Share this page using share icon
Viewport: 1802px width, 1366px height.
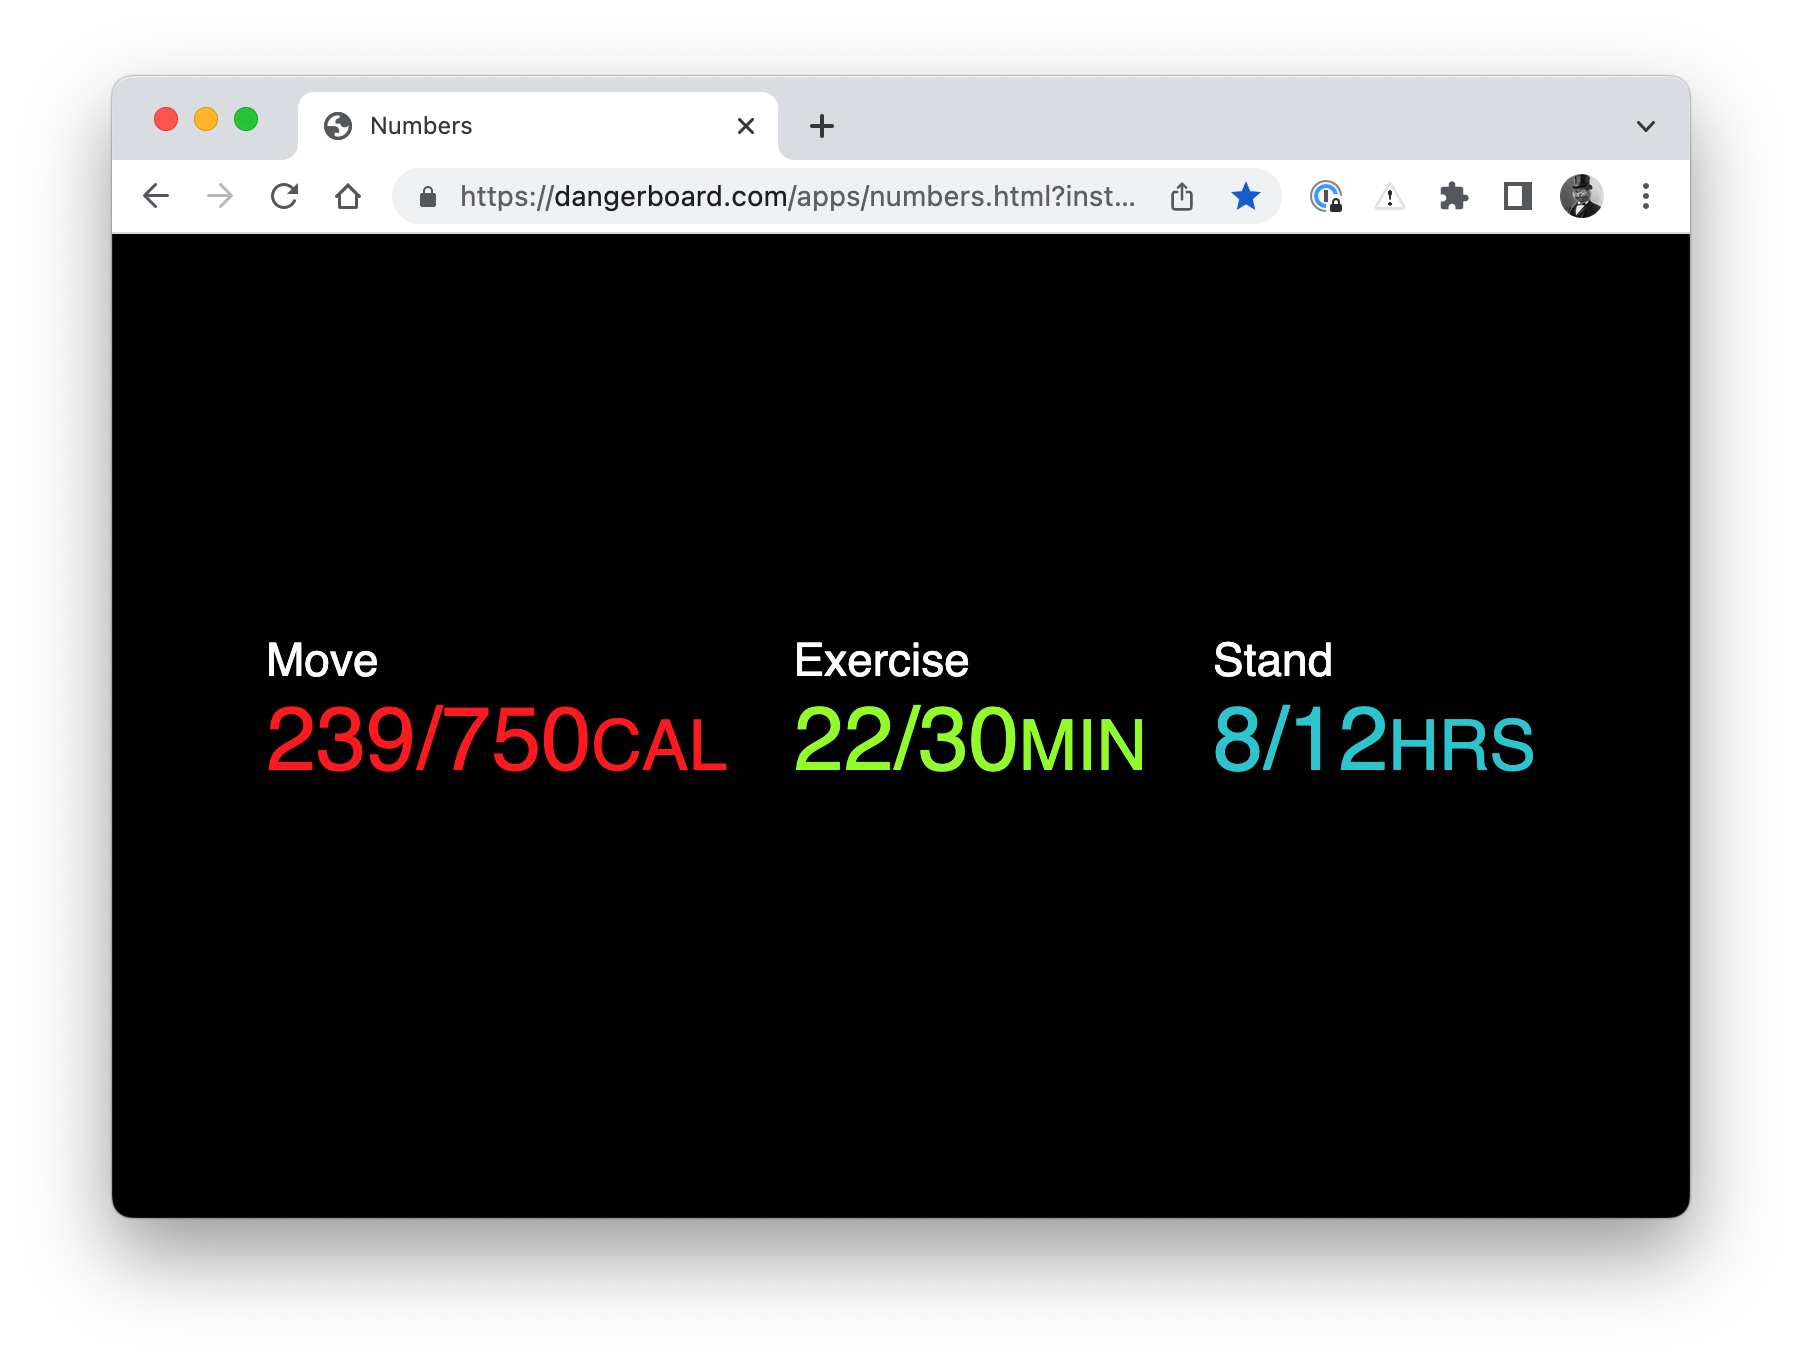tap(1182, 196)
